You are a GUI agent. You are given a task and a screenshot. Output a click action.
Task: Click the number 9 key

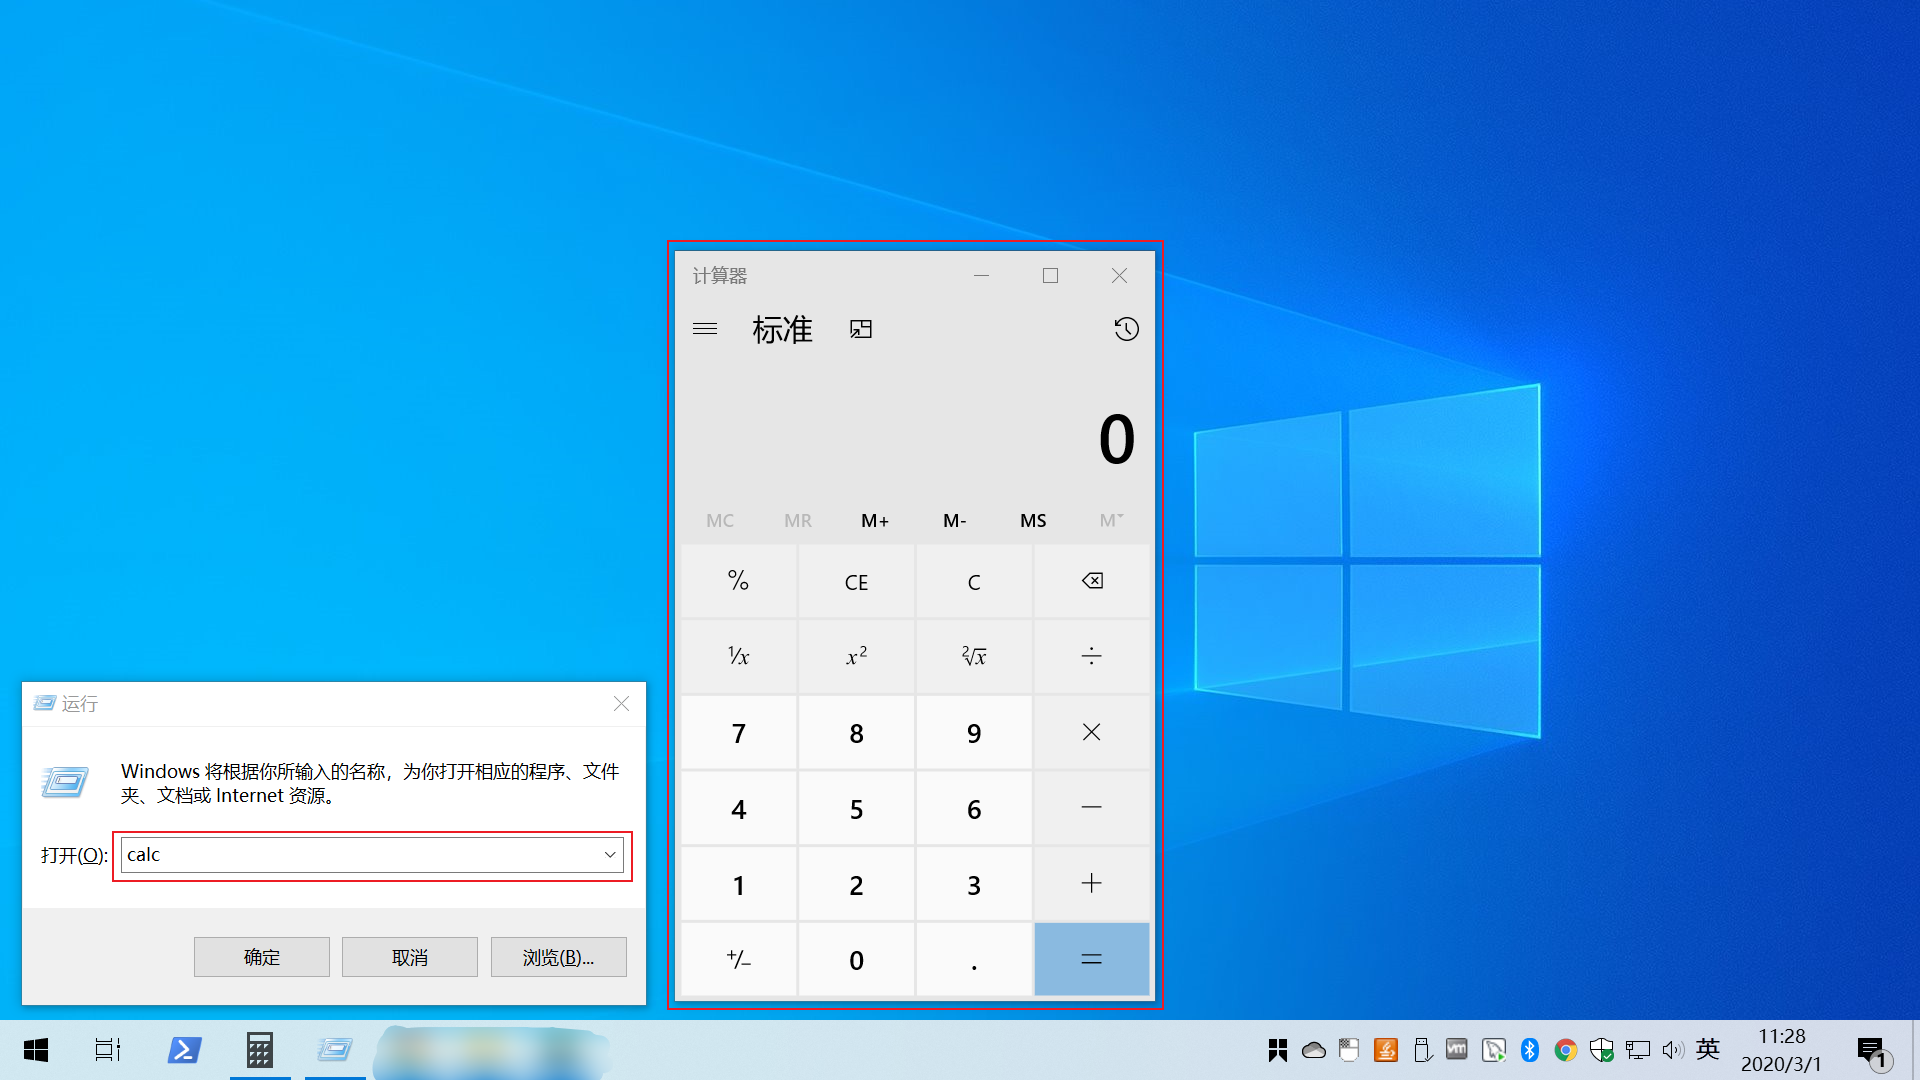click(974, 733)
